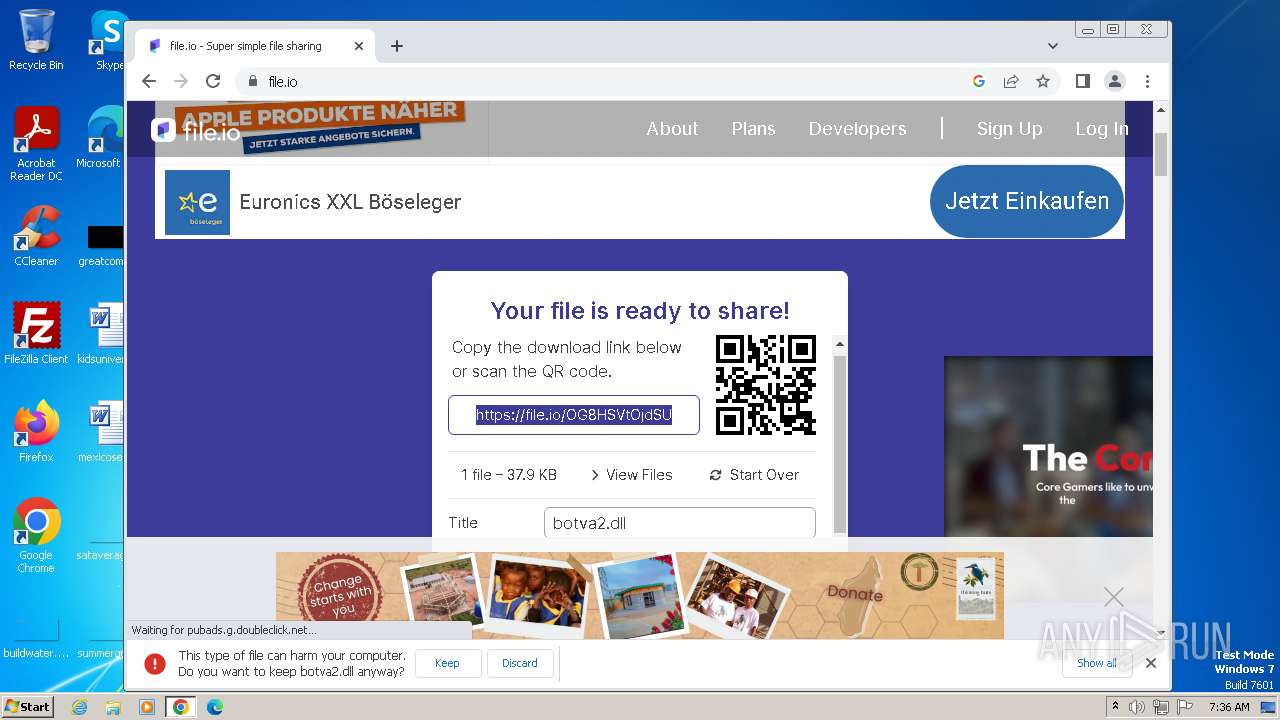Image resolution: width=1280 pixels, height=720 pixels.
Task: Click Chrome taskbar icon
Action: click(181, 707)
